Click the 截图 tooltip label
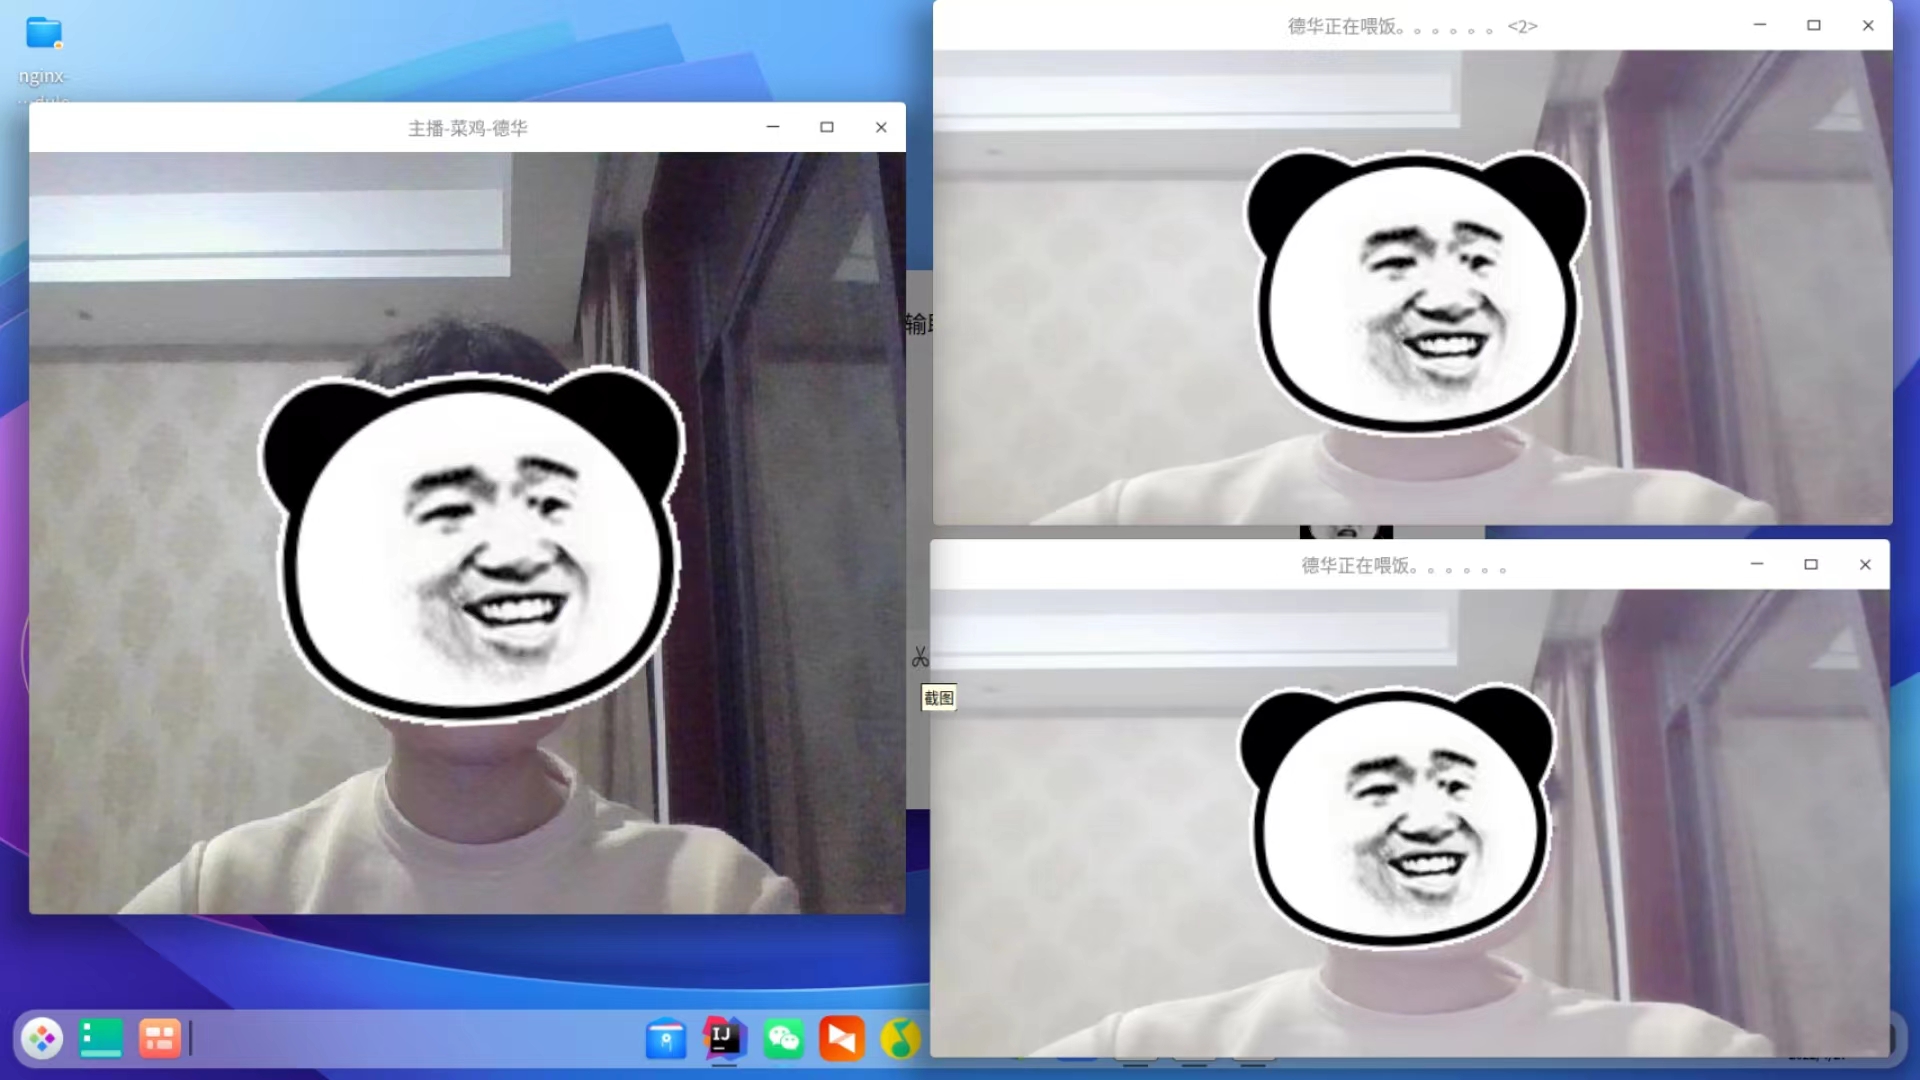Viewport: 1920px width, 1080px height. pyautogui.click(x=938, y=698)
